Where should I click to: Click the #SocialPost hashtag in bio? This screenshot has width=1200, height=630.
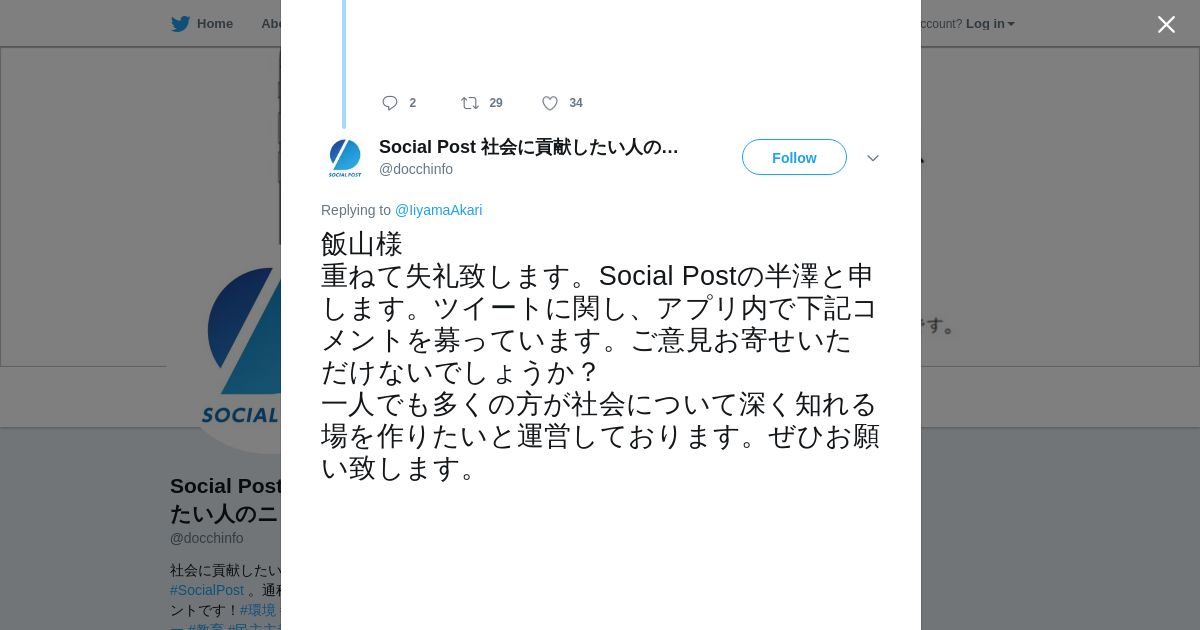[x=207, y=590]
